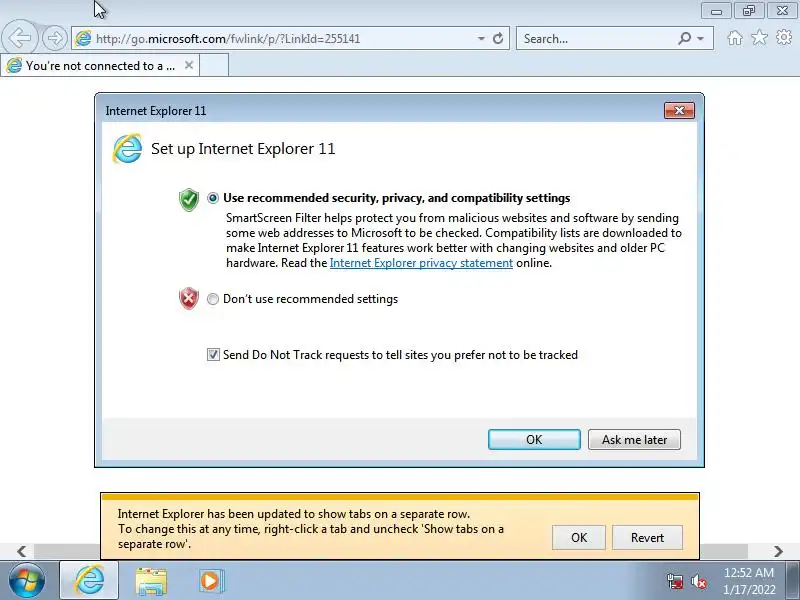800x600 pixels.
Task: Open search provider dropdown arrow
Action: click(701, 39)
